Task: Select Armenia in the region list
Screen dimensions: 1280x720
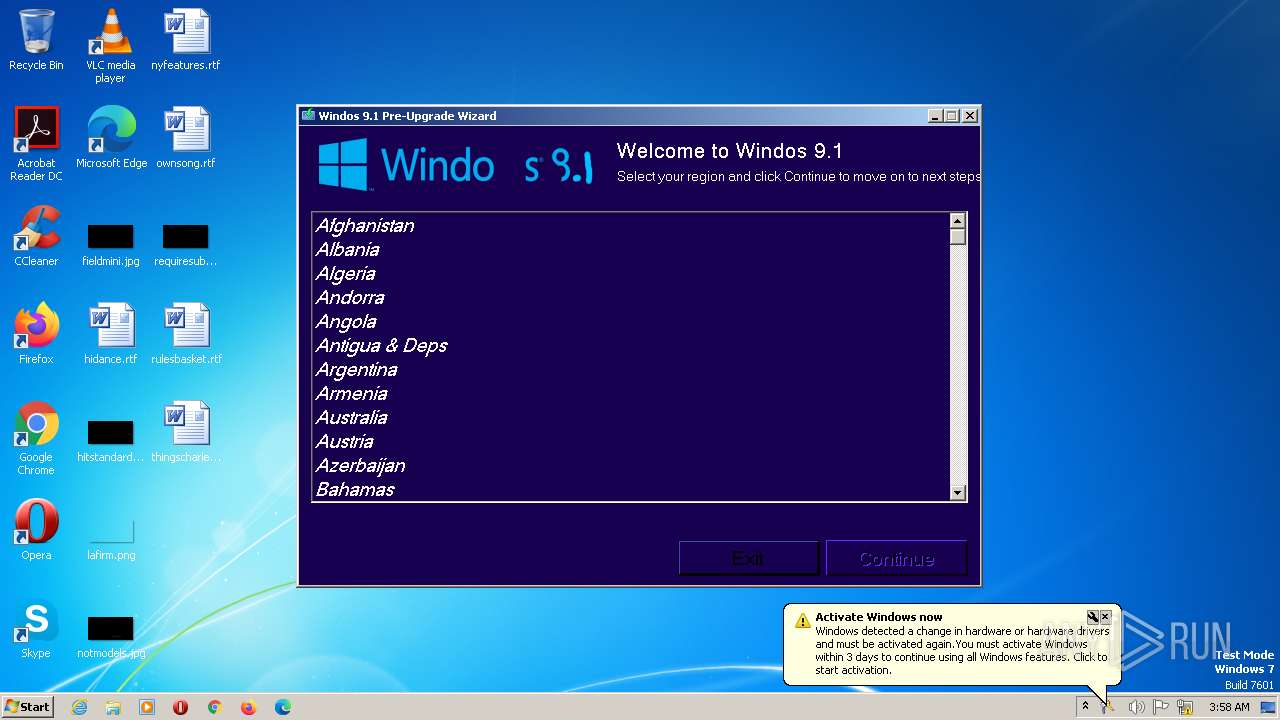Action: click(631, 394)
